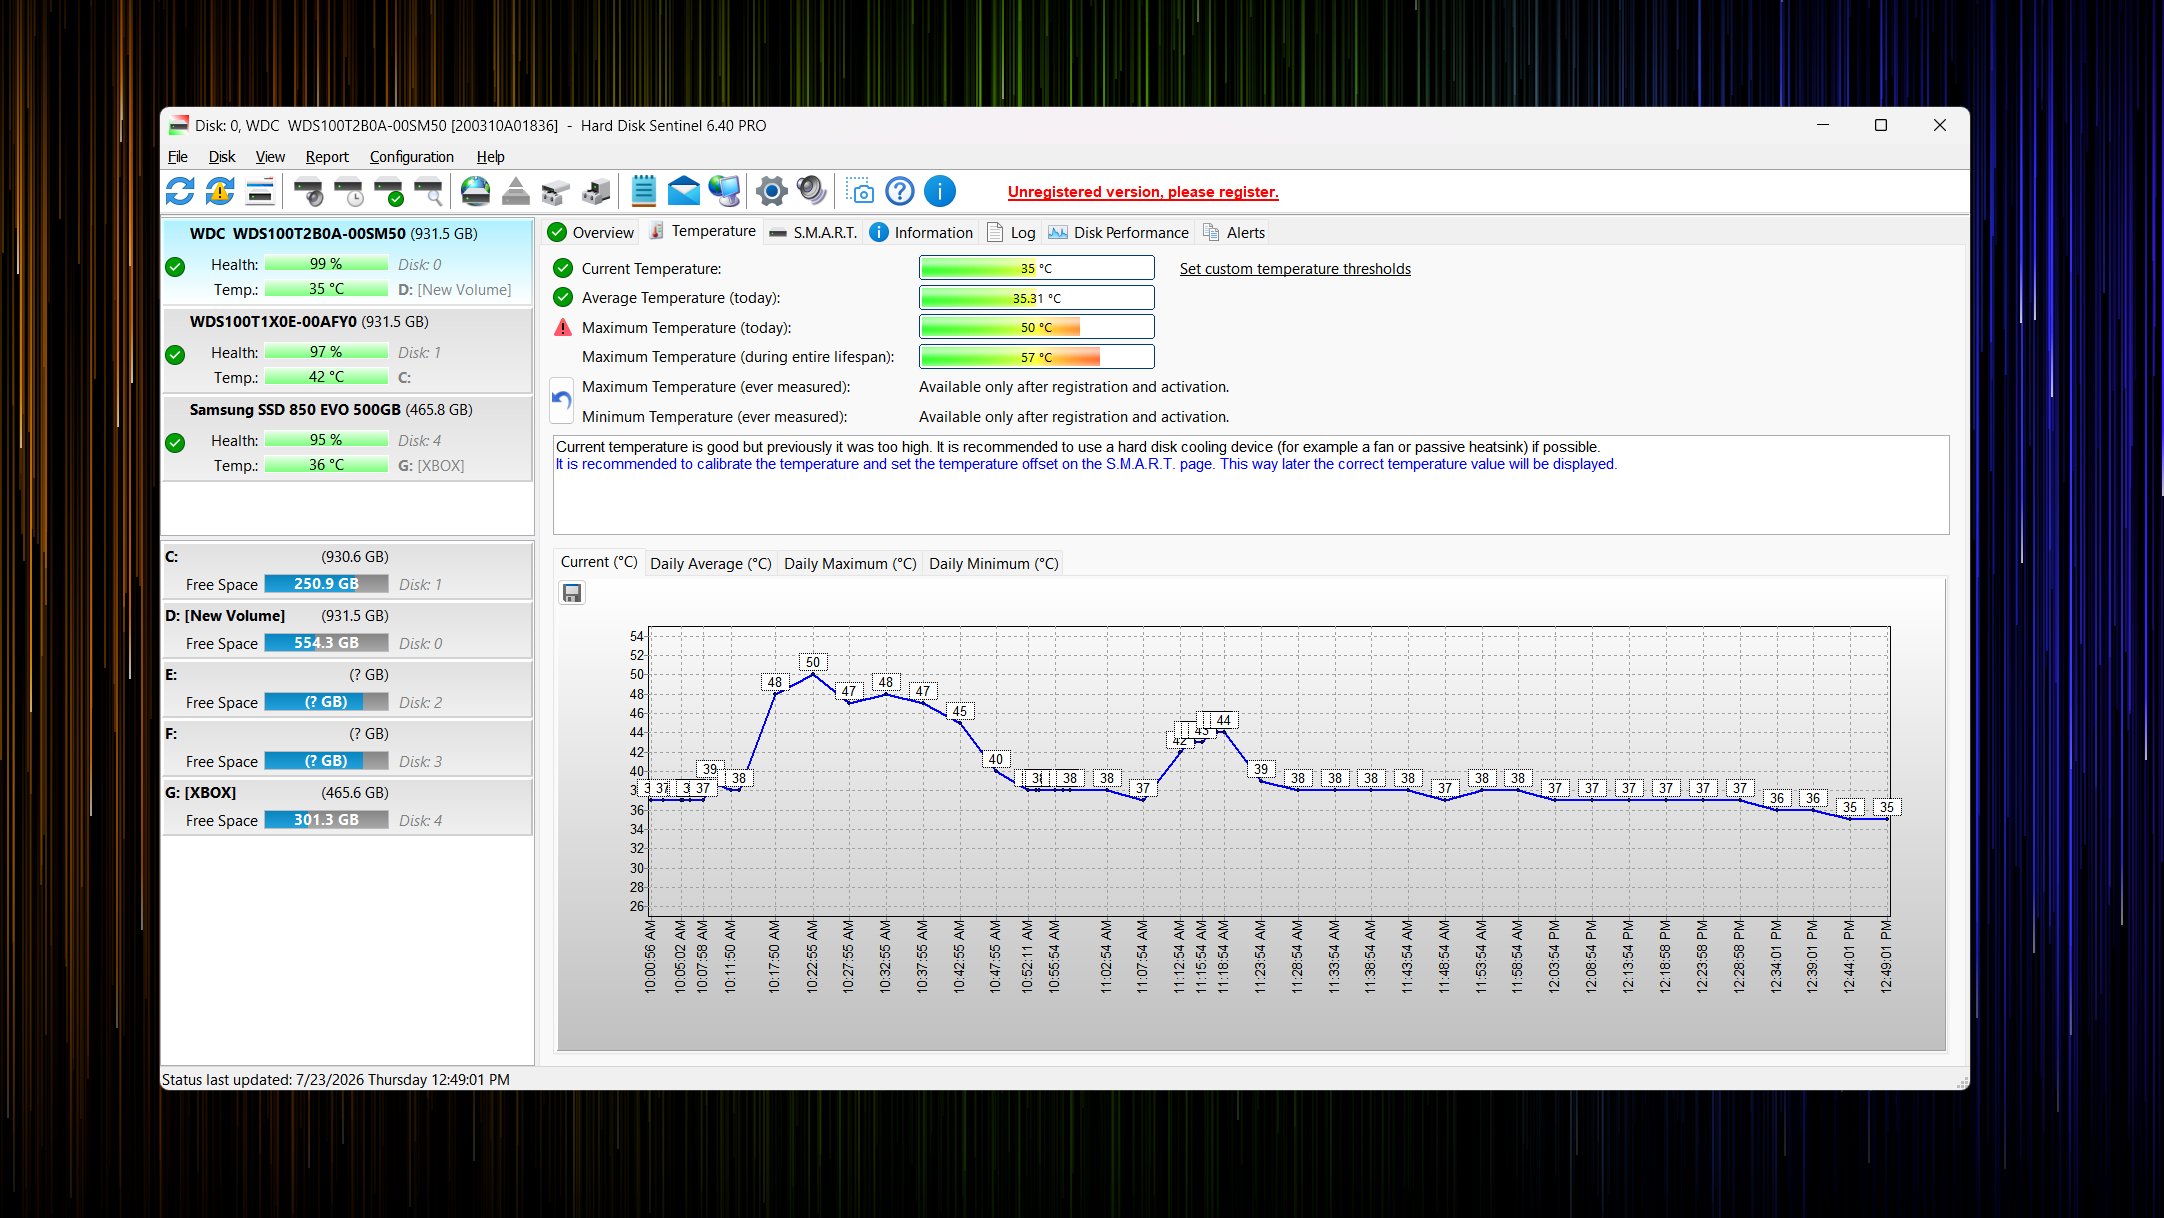Click the grey eject drive icon
The width and height of the screenshot is (2164, 1218).
[x=516, y=191]
